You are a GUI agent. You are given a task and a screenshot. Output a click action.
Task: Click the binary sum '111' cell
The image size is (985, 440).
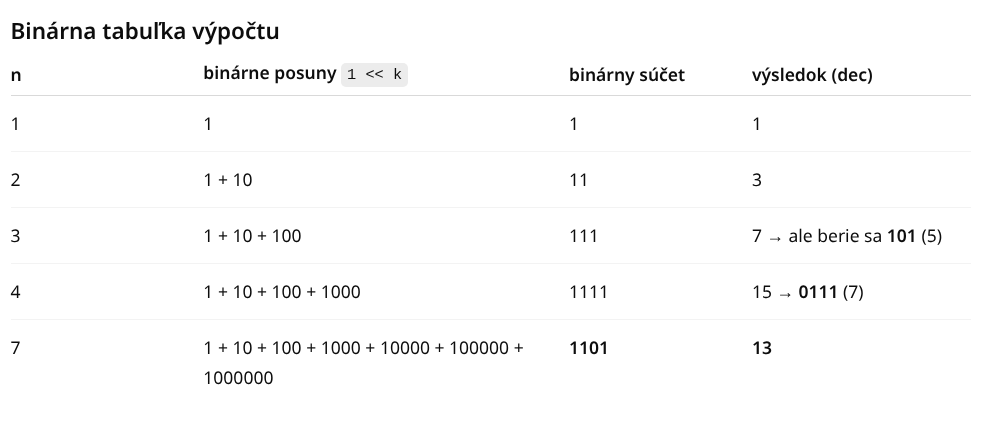583,236
